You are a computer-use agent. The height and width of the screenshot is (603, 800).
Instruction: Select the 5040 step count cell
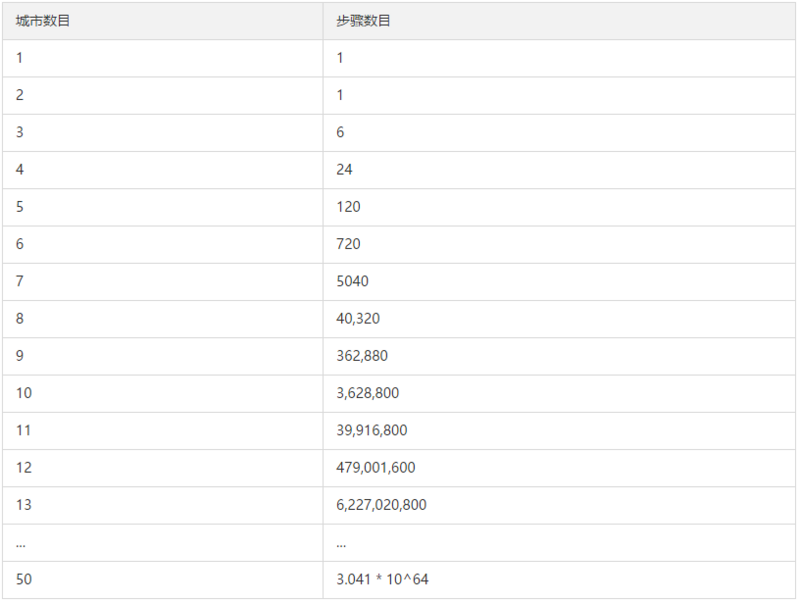click(353, 281)
